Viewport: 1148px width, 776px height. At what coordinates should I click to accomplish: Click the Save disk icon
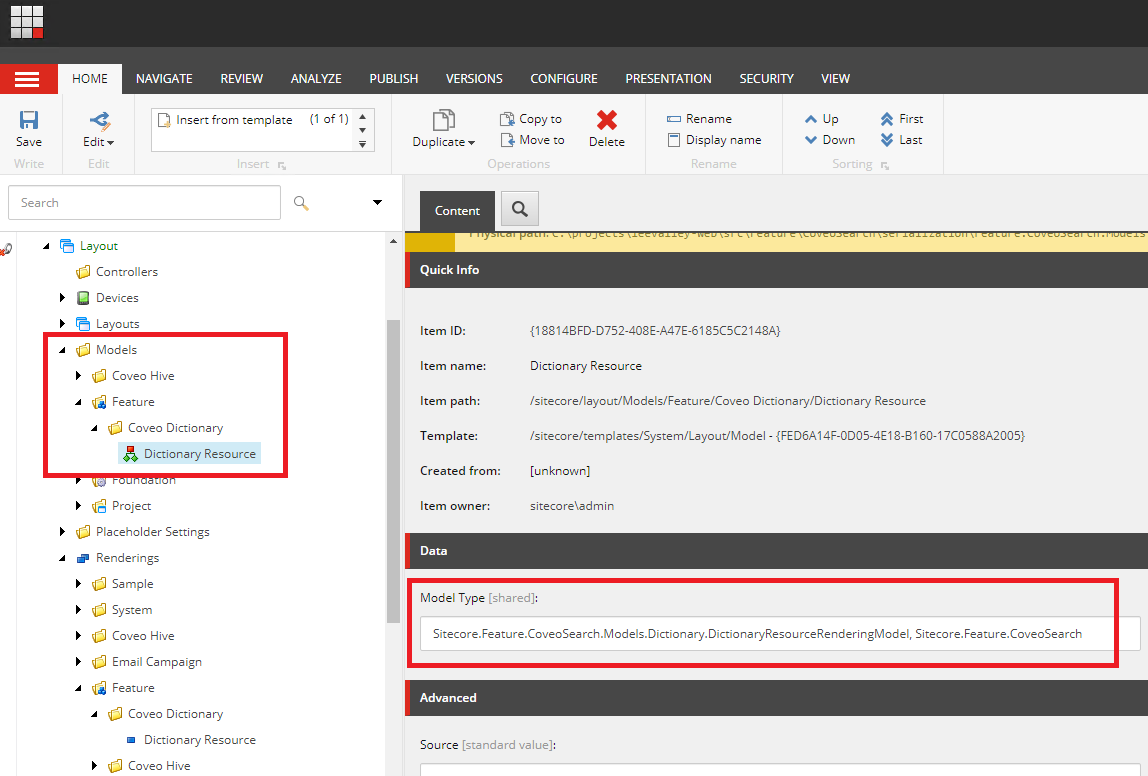pos(29,120)
